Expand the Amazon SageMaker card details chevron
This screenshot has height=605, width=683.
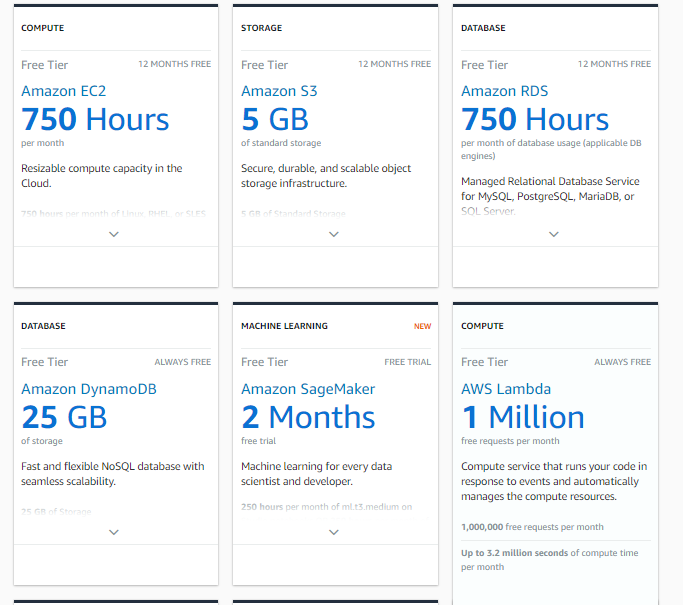[334, 532]
